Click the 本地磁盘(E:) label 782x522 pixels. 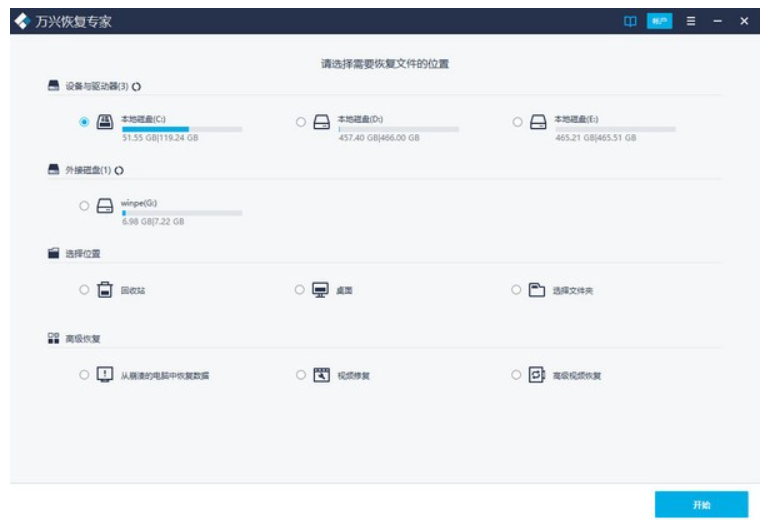coord(577,119)
